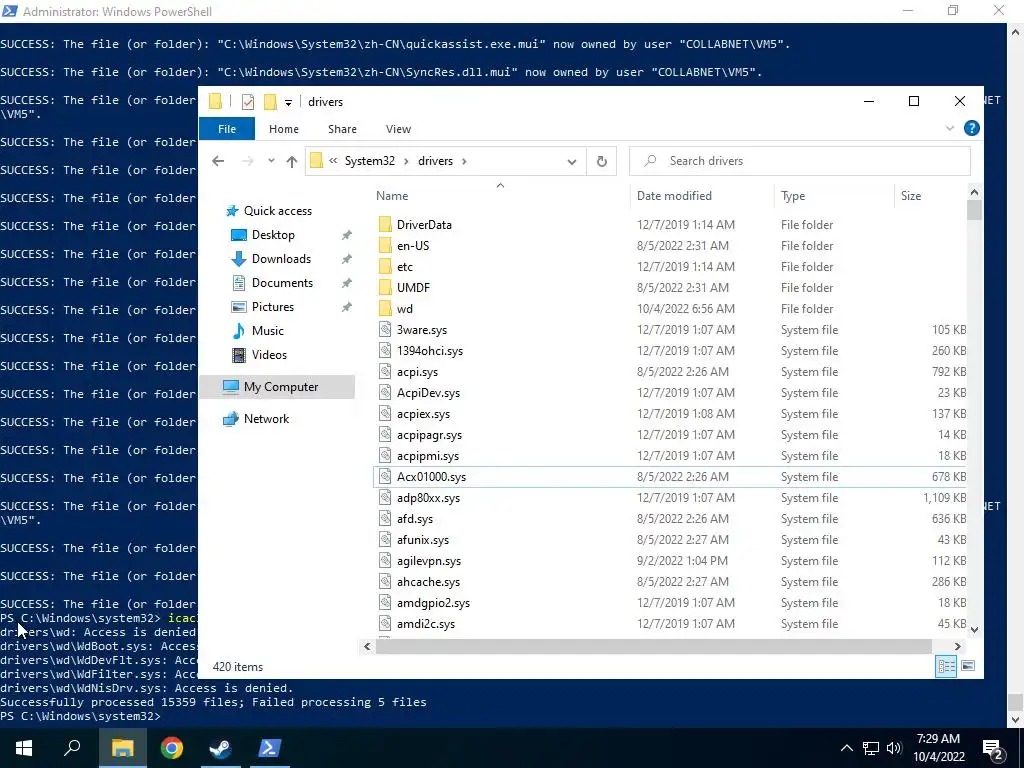Open taskbar Search magnifier

pos(72,748)
